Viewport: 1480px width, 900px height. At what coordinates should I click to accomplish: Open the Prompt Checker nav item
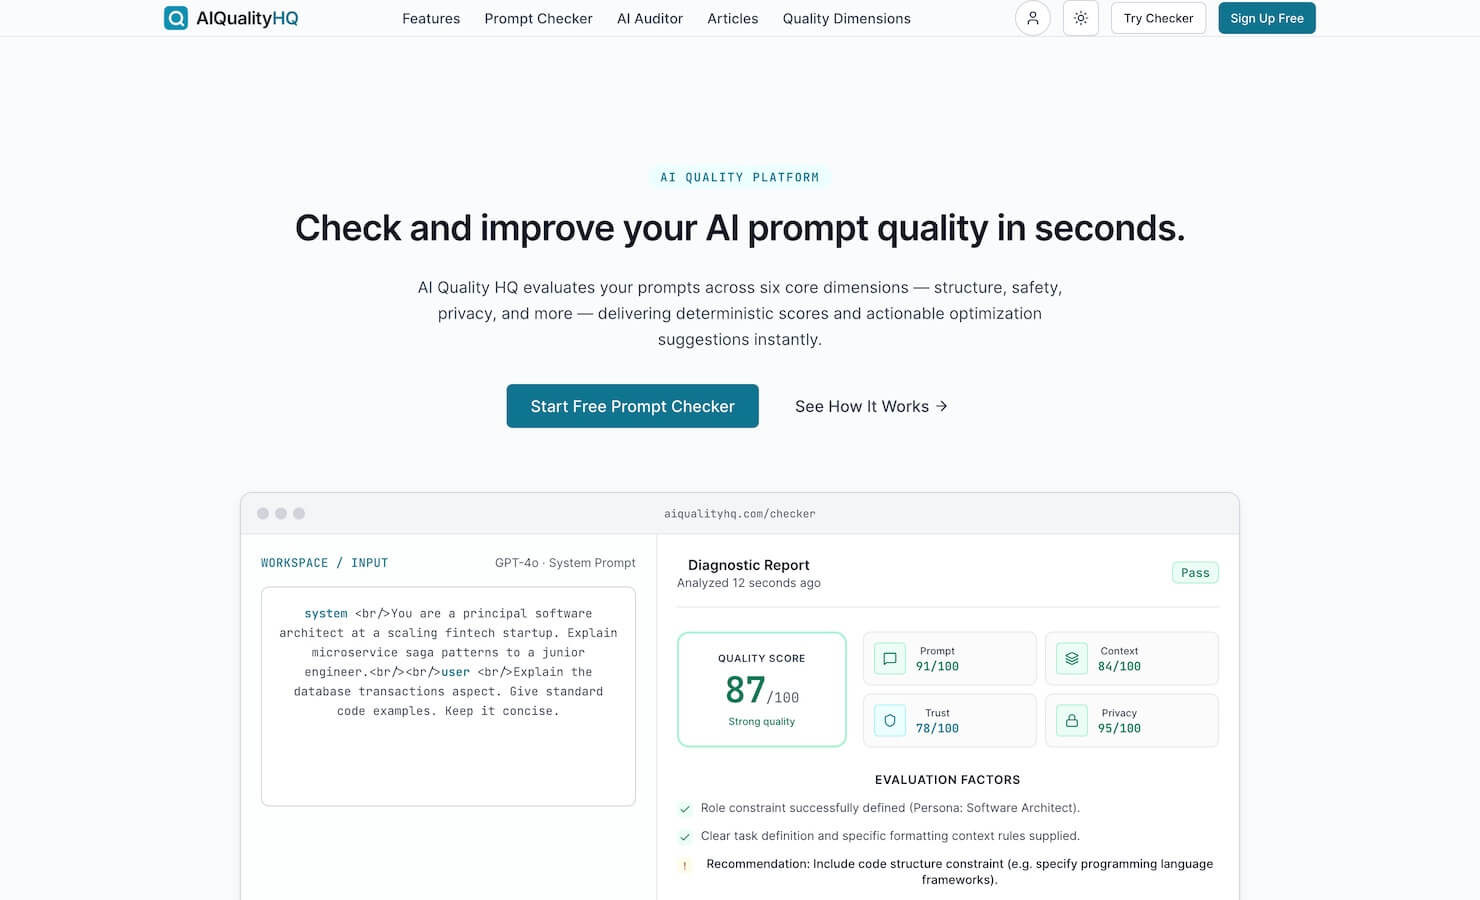pyautogui.click(x=538, y=18)
